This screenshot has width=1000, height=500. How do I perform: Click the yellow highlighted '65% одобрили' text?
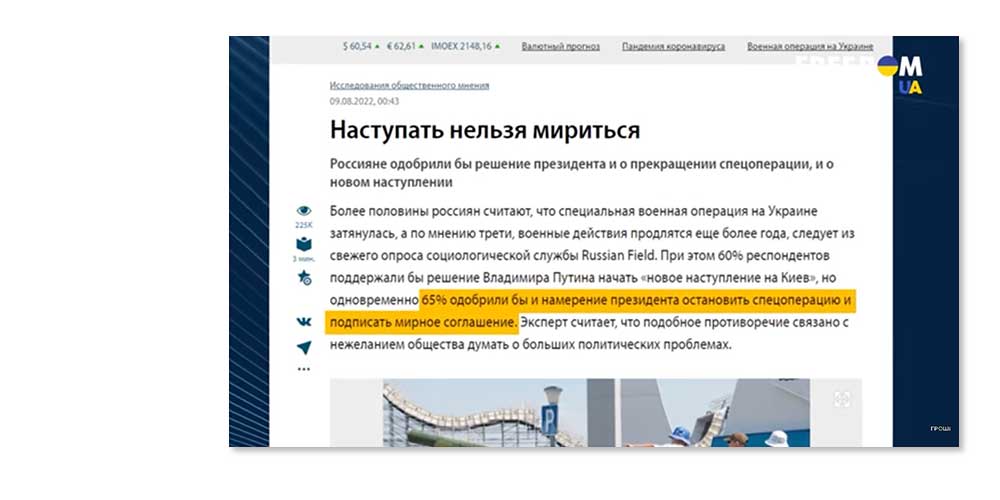640,300
